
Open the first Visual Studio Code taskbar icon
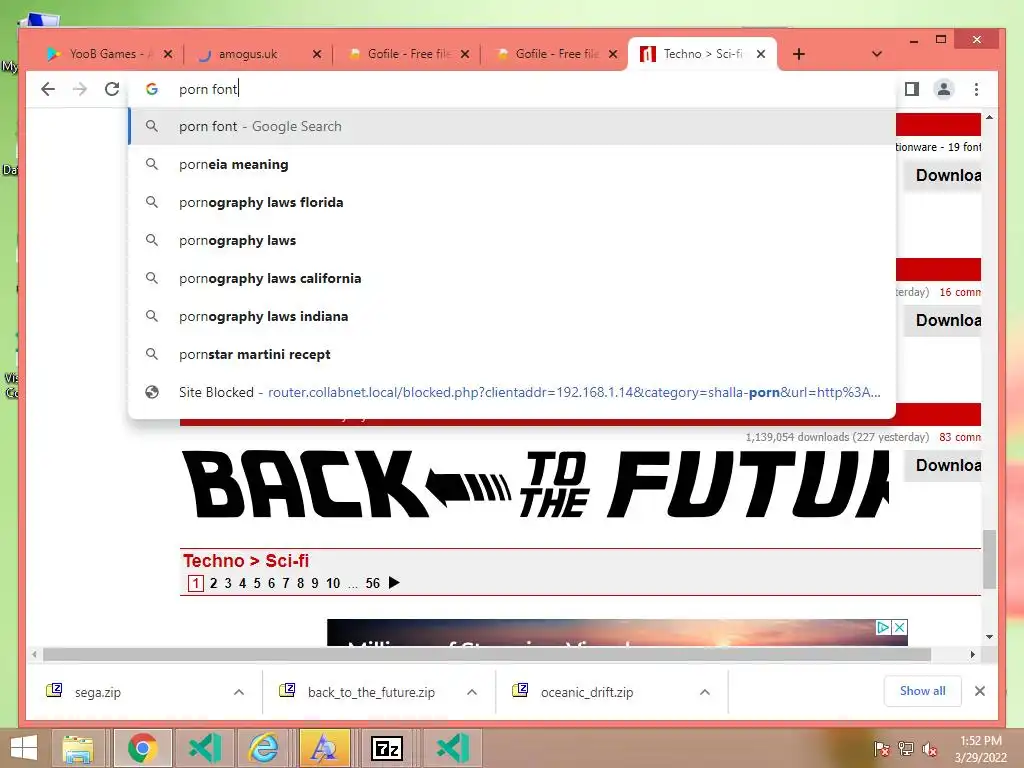[204, 748]
